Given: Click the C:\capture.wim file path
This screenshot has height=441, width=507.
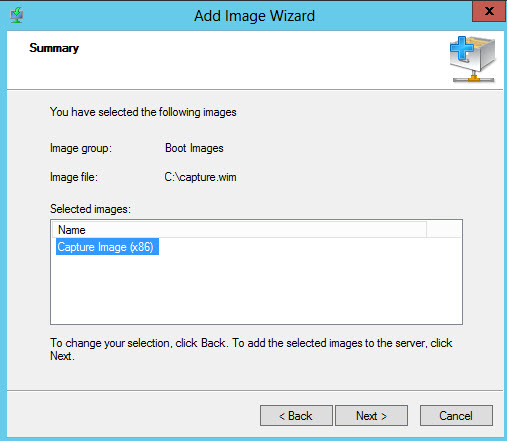Looking at the screenshot, I should click(x=200, y=177).
